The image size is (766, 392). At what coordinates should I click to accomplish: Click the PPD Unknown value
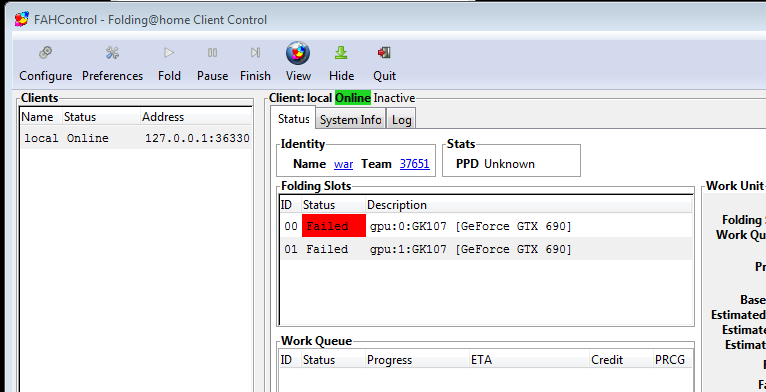[509, 164]
